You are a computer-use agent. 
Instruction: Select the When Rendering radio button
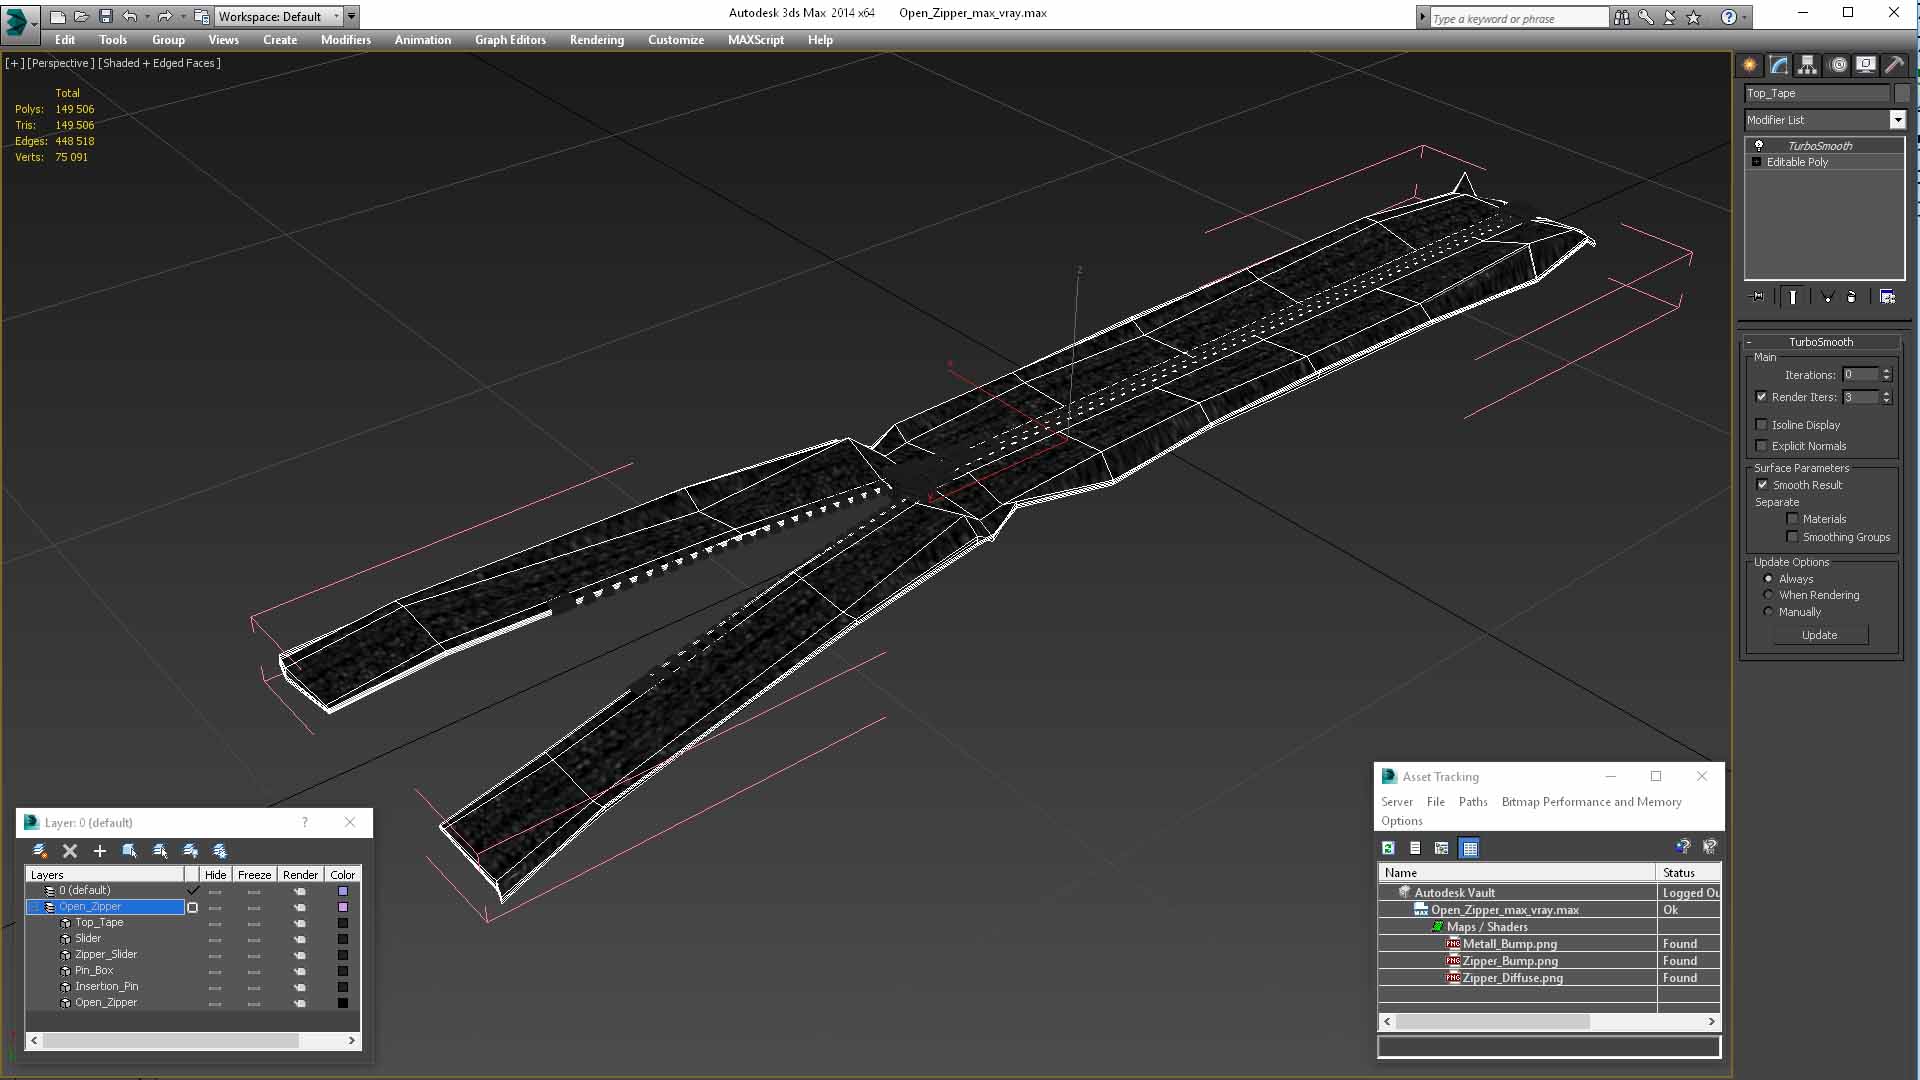[1768, 595]
